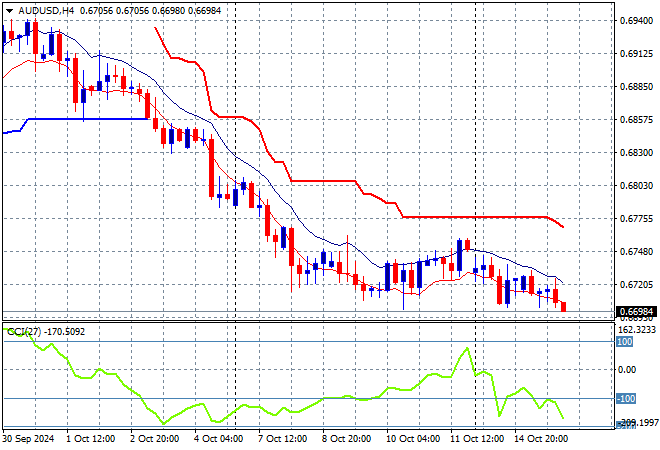Click price level 0.68300 on the price scale
The image size is (660, 450).
637,152
